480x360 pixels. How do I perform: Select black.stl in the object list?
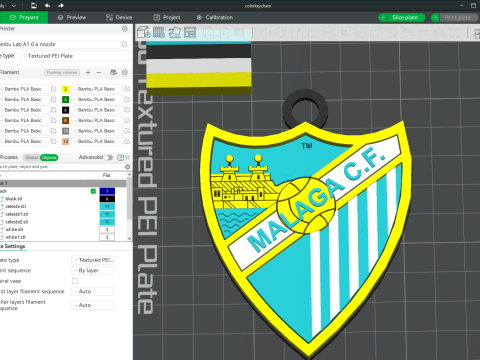(14, 199)
